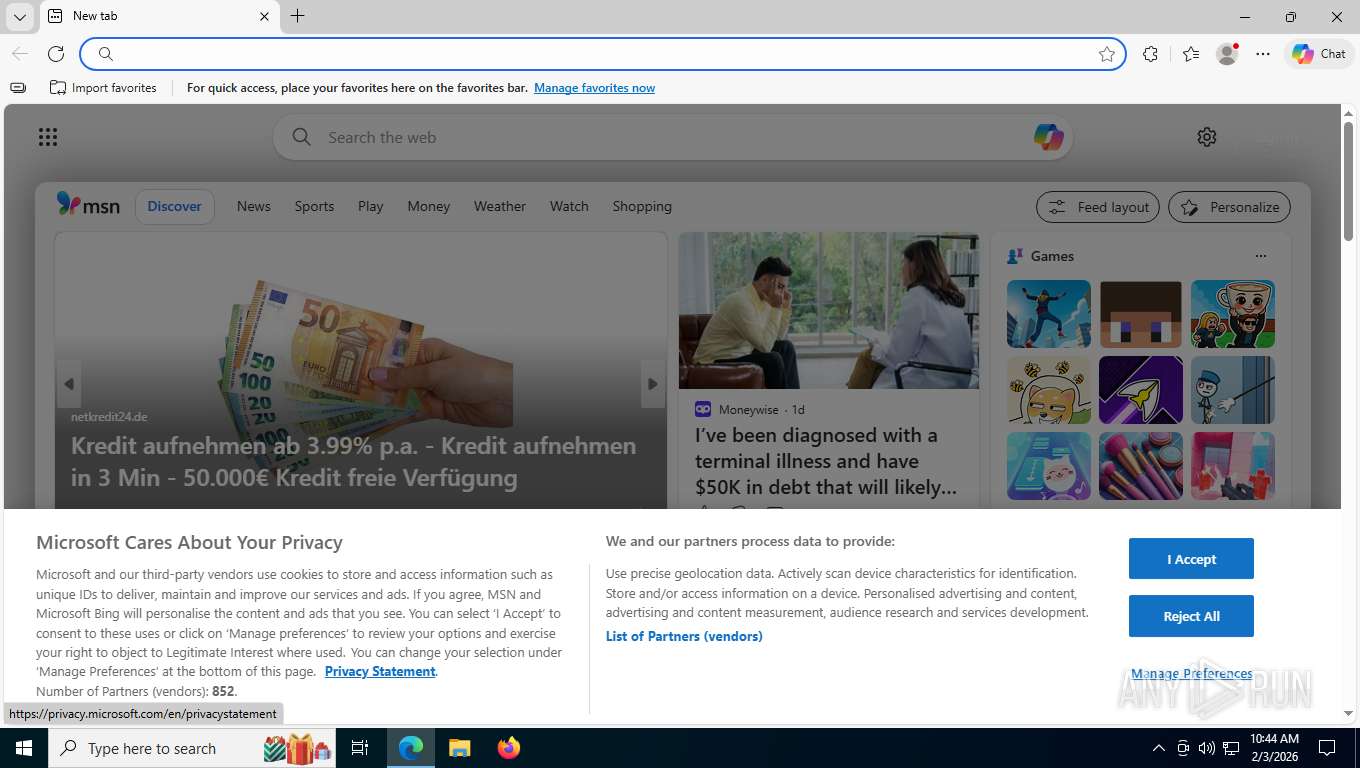Open the Games card heading
The width and height of the screenshot is (1360, 768).
pos(1052,256)
